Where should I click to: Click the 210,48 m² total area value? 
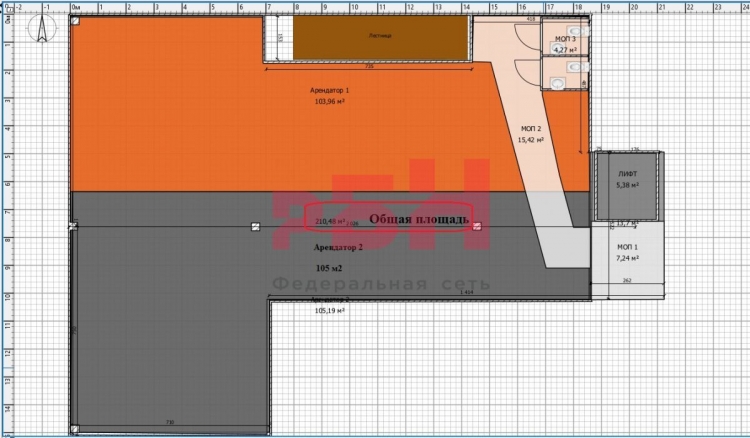[330, 221]
